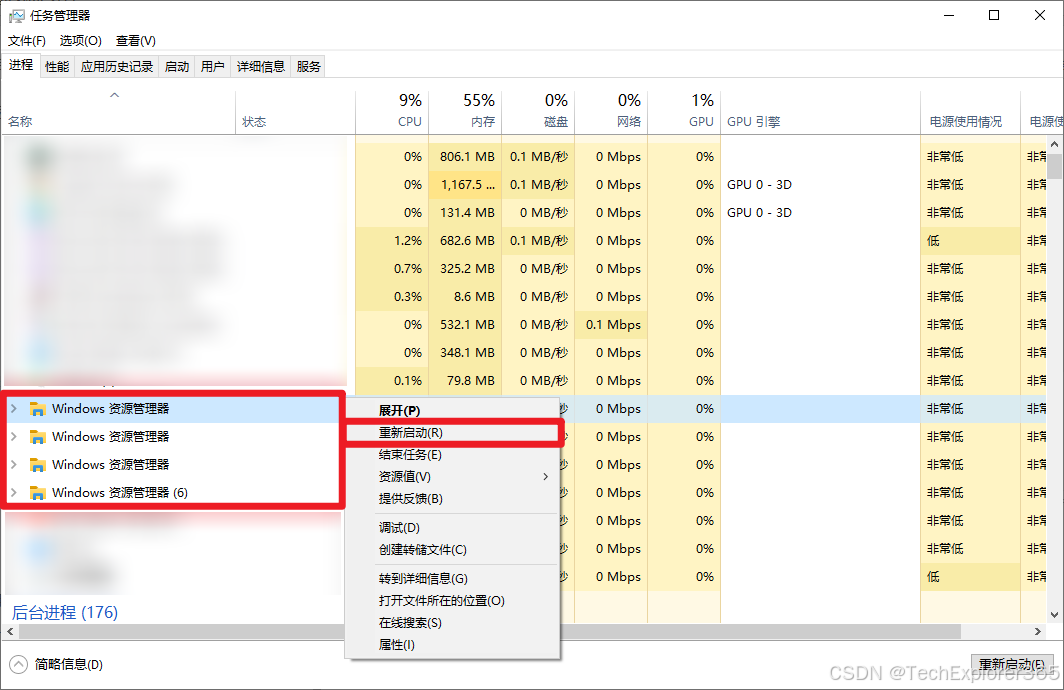Go to the 用户 tab
Image resolution: width=1064 pixels, height=690 pixels.
[x=212, y=66]
